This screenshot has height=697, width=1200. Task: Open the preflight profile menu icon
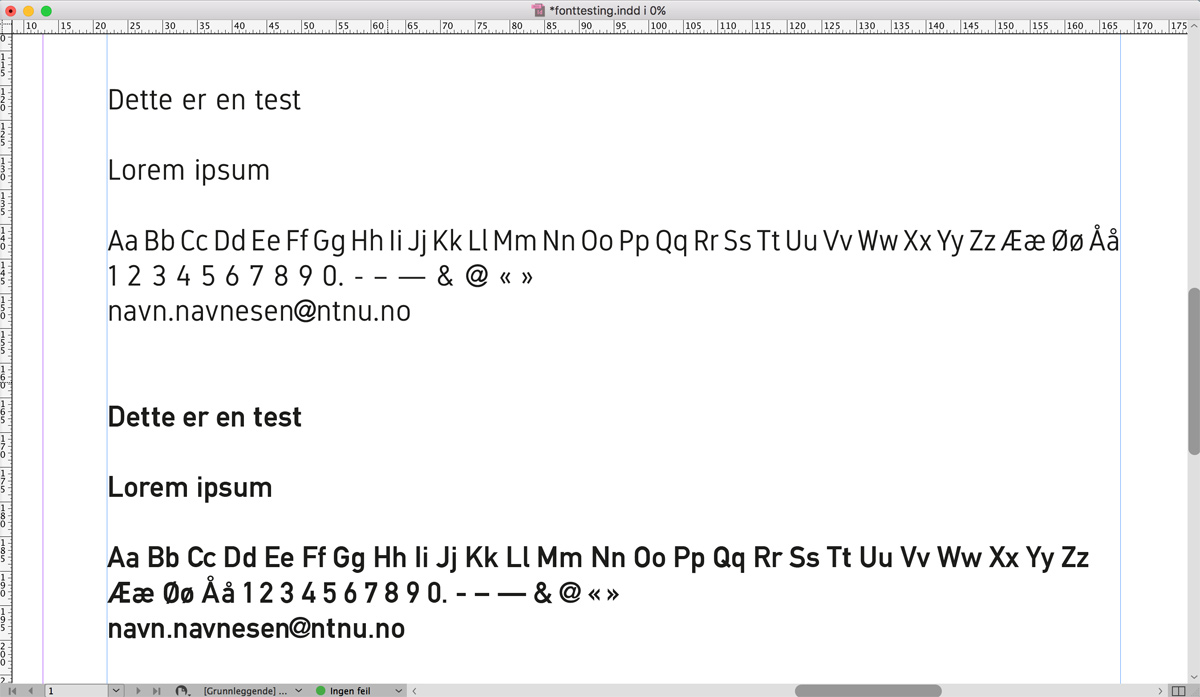pyautogui.click(x=182, y=691)
